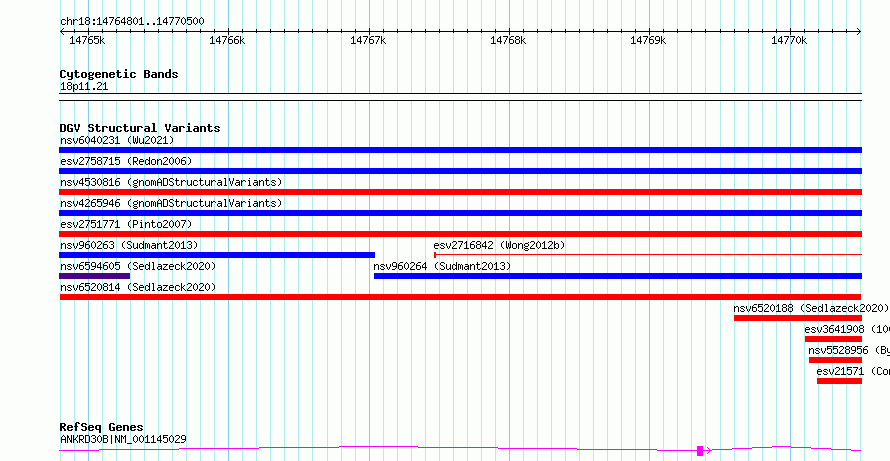Click the nsv6520814 (Sedlazeck2020) label

pos(138,287)
